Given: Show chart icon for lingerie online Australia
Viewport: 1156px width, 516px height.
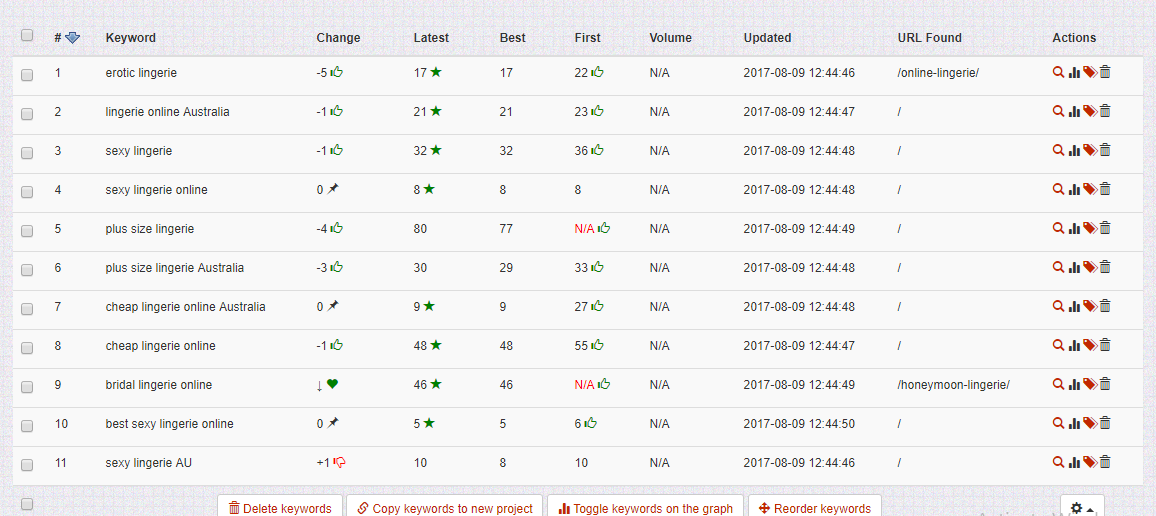Looking at the screenshot, I should (x=1074, y=111).
